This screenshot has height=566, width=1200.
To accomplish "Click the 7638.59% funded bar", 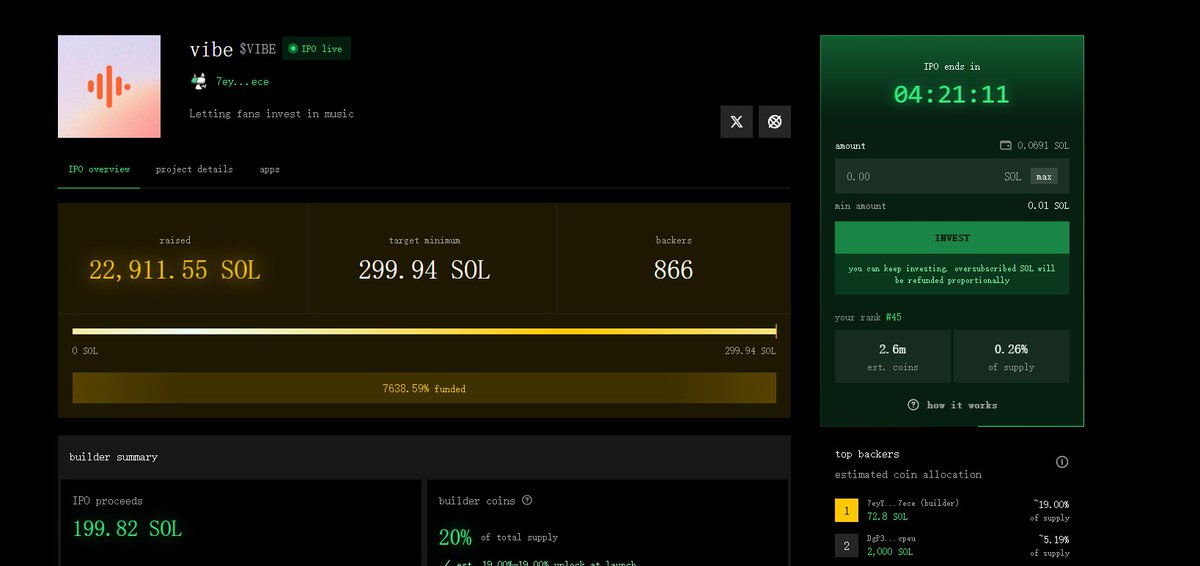I will click(424, 388).
